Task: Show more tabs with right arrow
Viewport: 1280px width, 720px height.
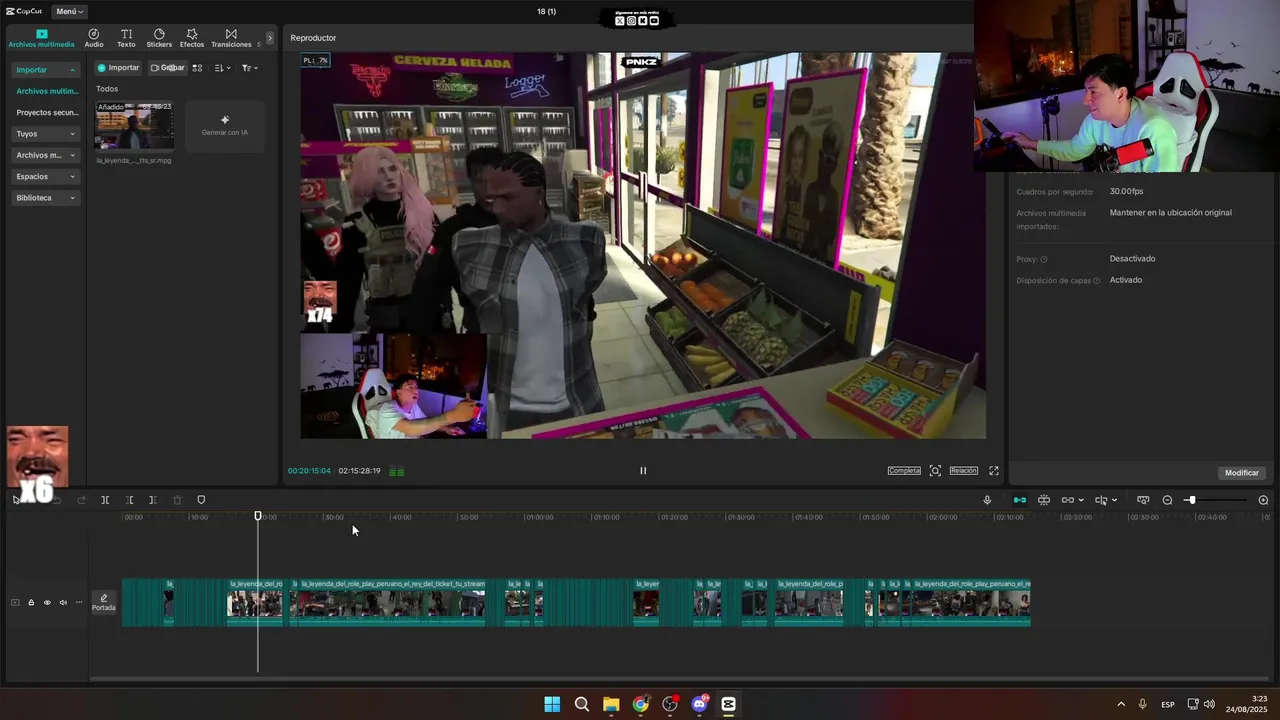Action: pyautogui.click(x=270, y=38)
